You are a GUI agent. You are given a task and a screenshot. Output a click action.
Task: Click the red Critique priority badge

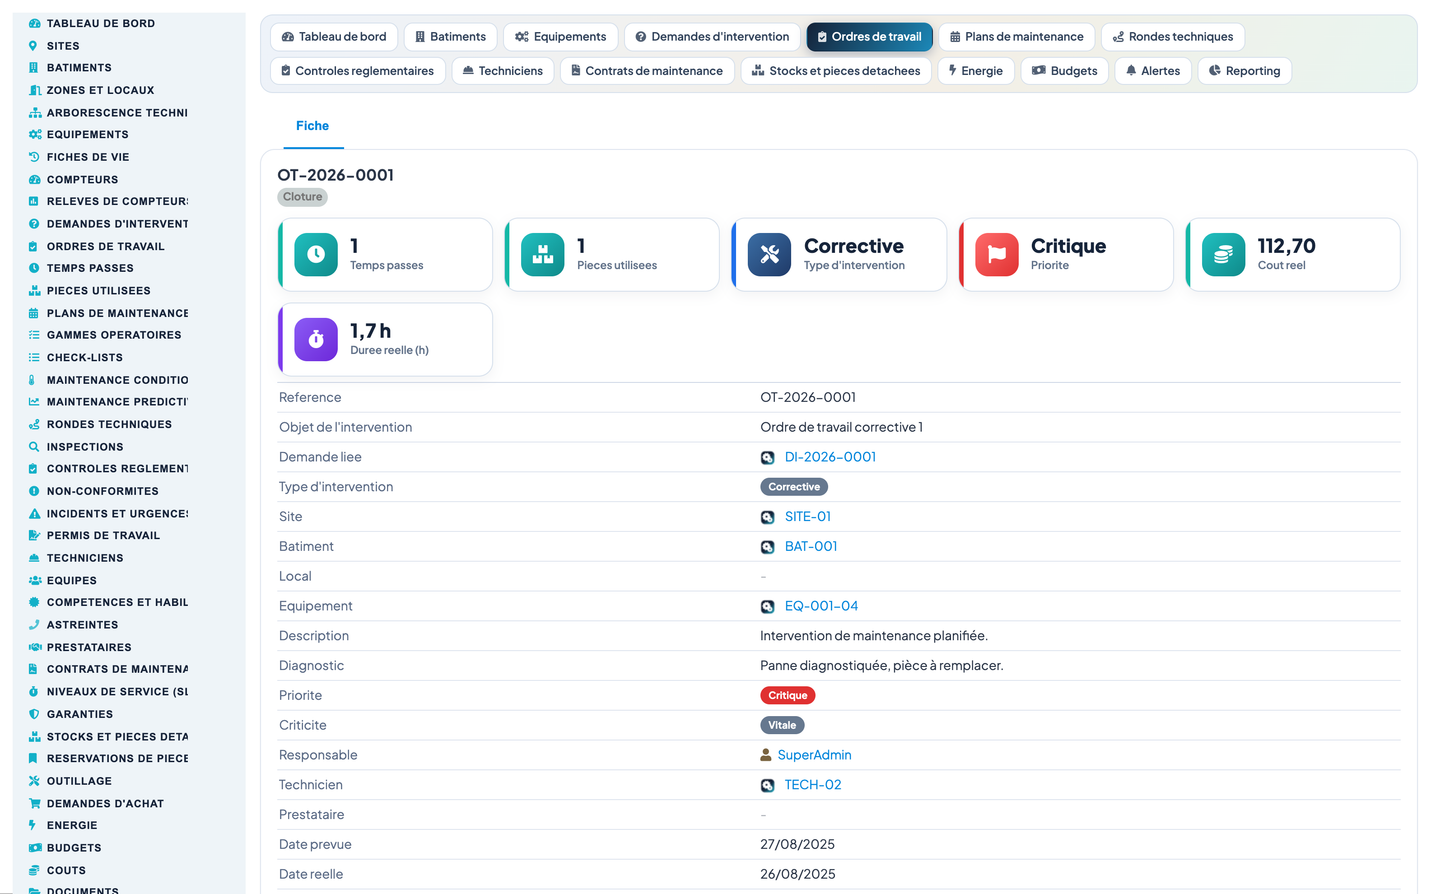tap(788, 695)
